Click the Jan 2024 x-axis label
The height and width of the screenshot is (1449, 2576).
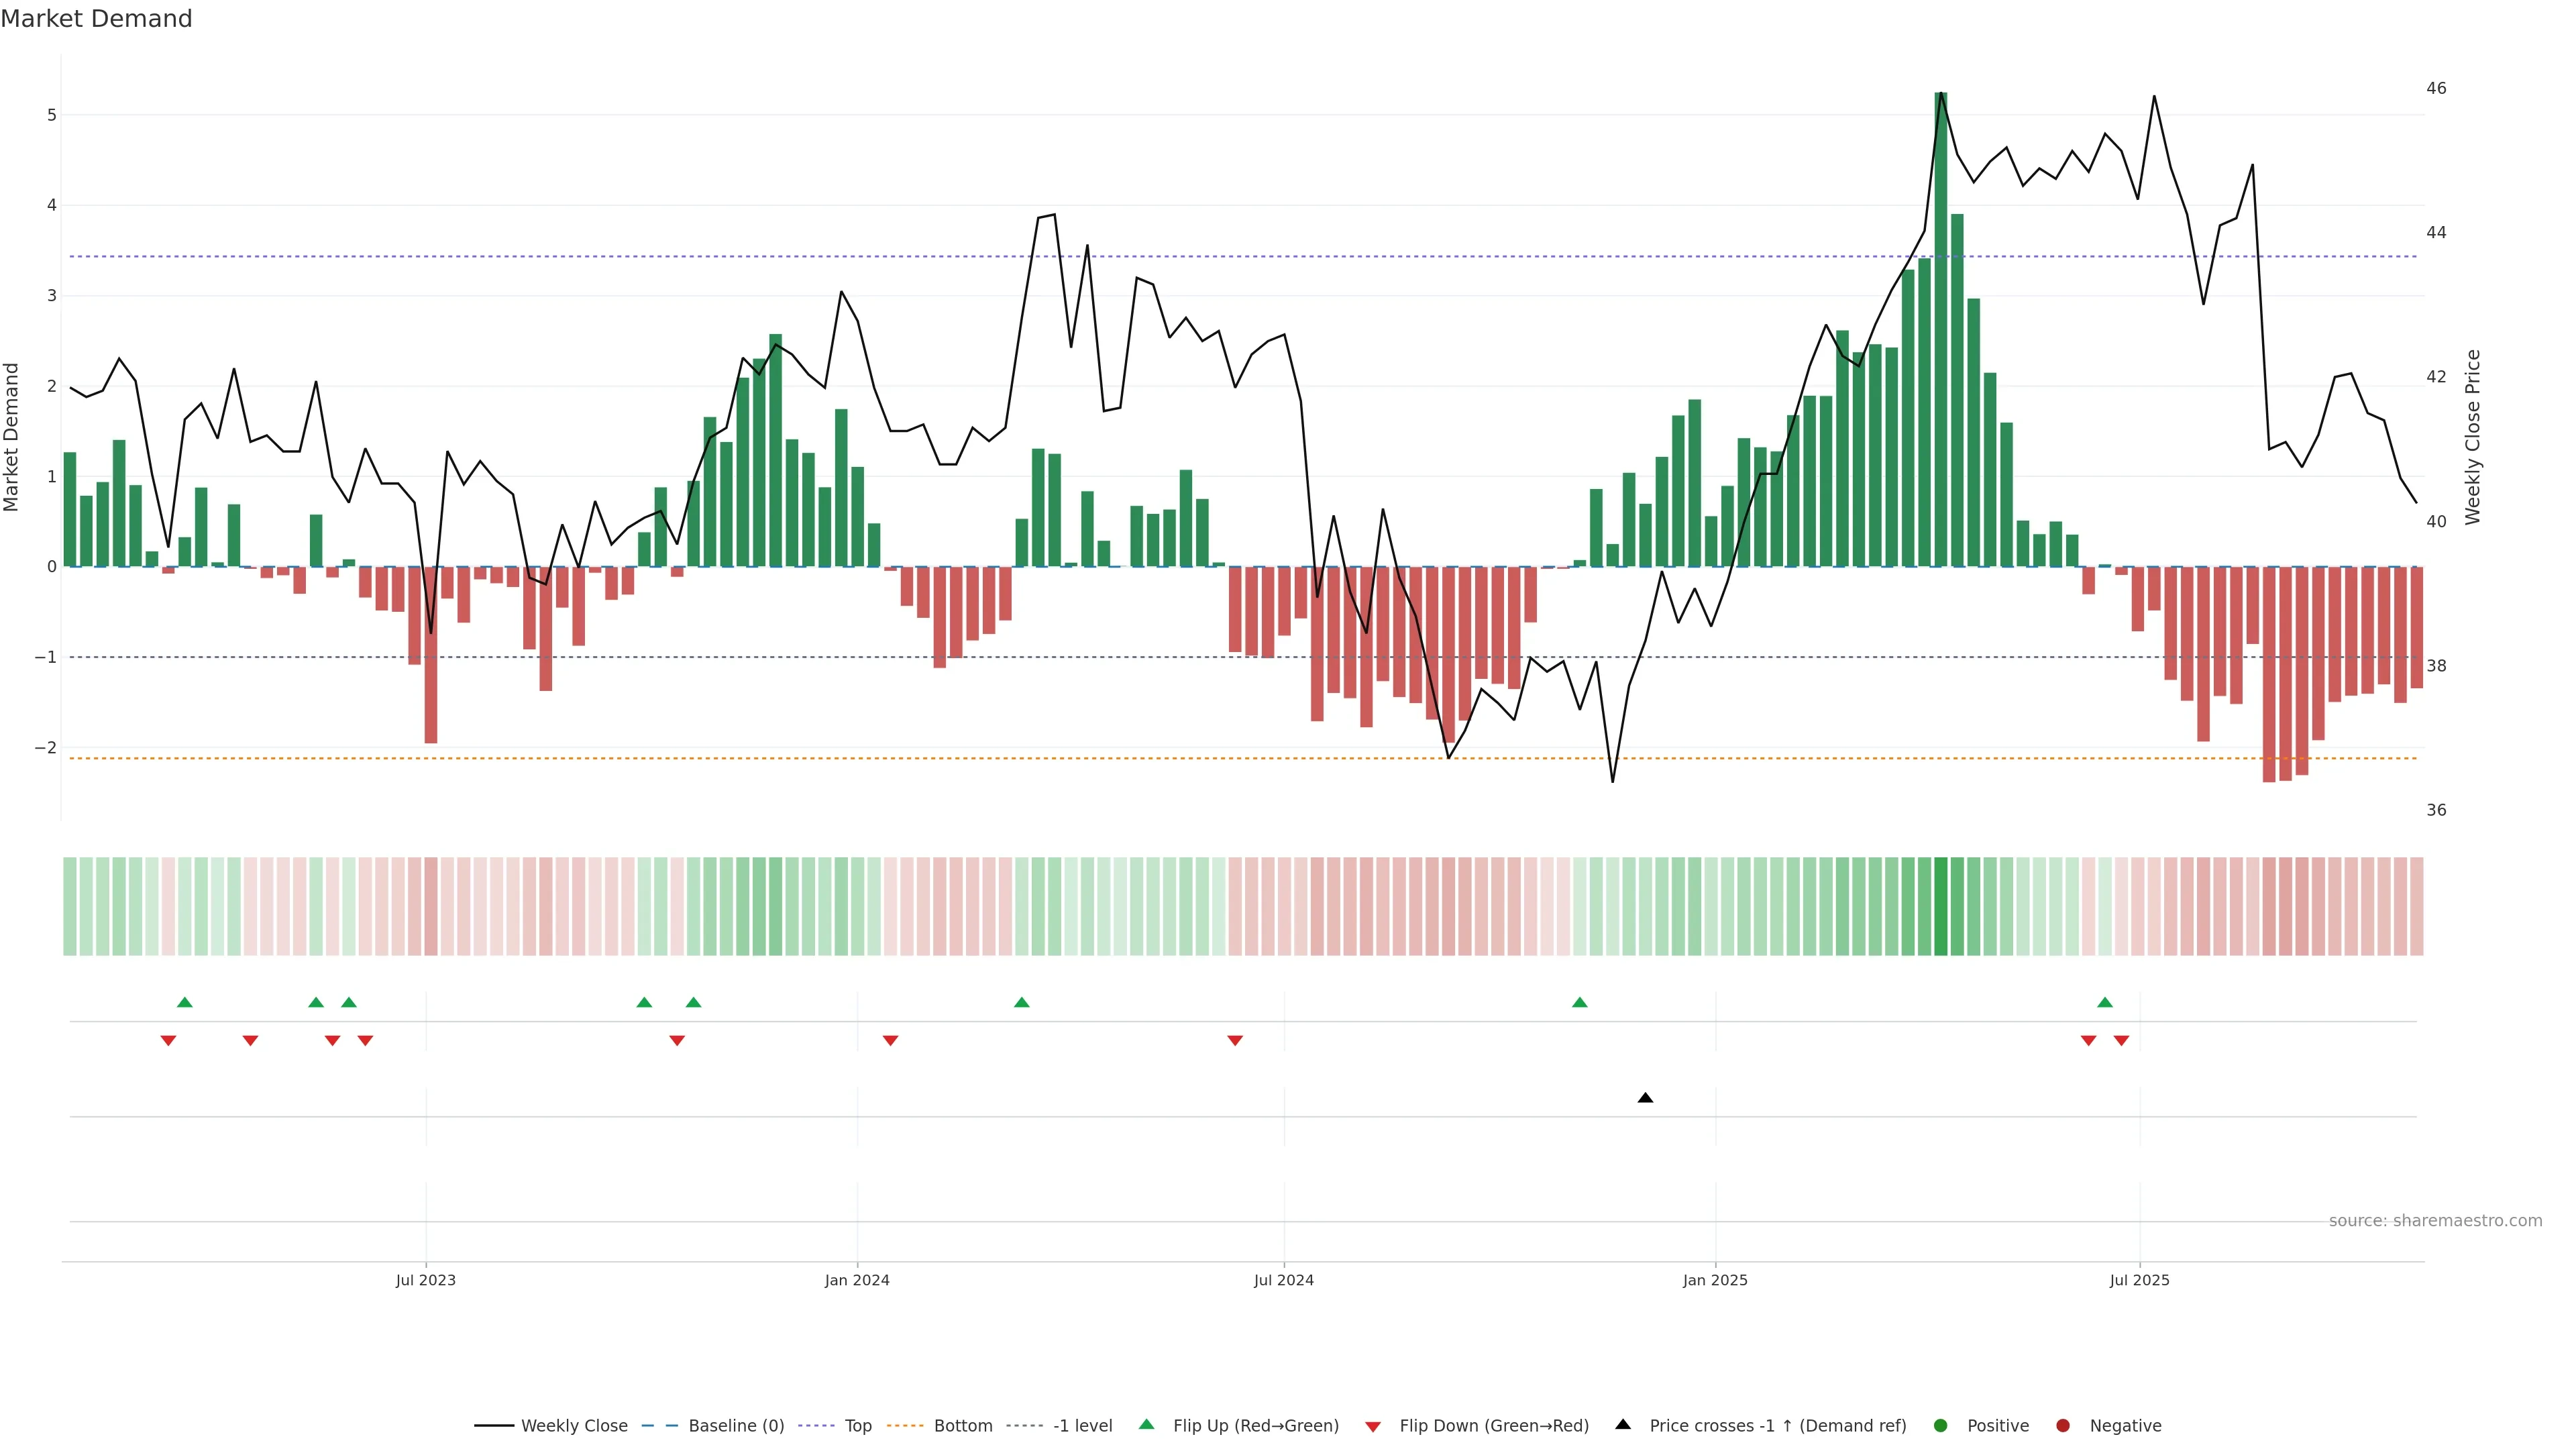(857, 1280)
